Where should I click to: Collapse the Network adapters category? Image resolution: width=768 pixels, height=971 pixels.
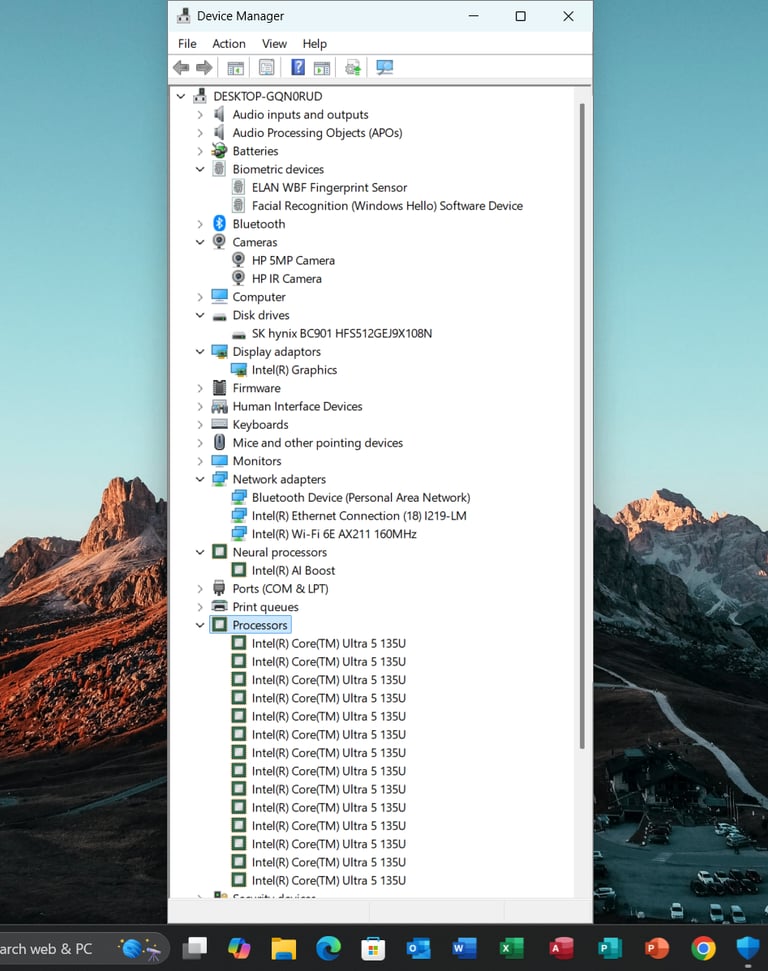point(199,479)
